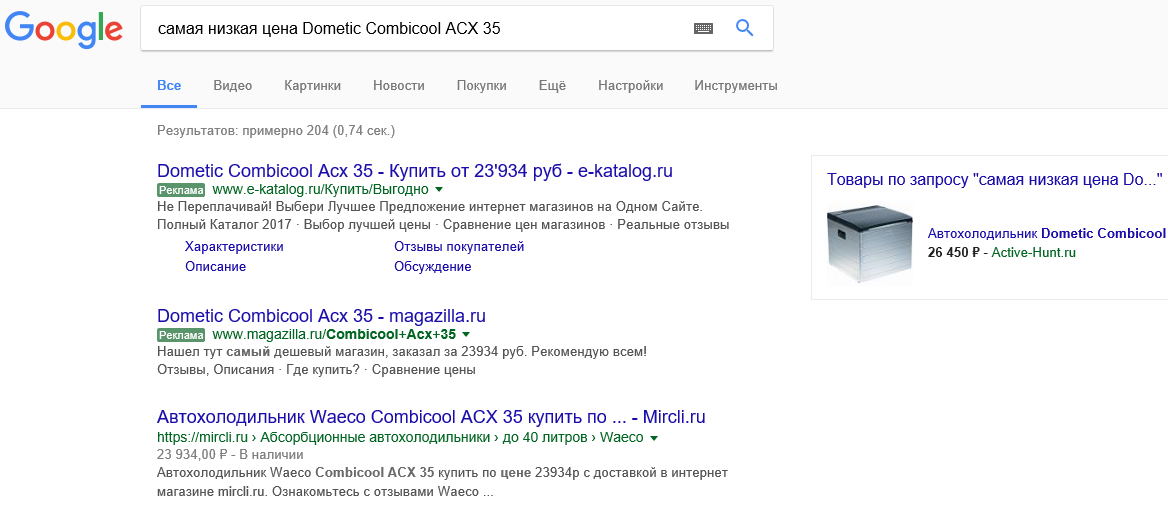Open the Инструменты search tools
The width and height of the screenshot is (1168, 518).
pos(736,86)
